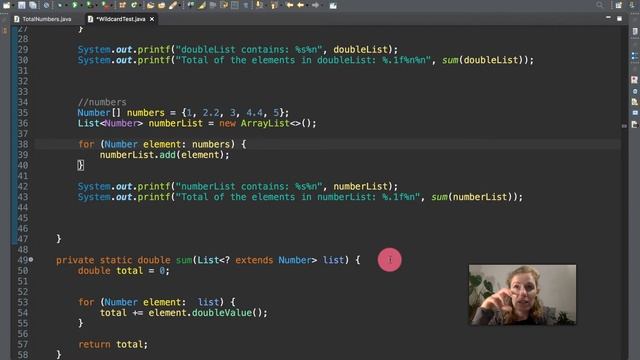Image resolution: width=640 pixels, height=360 pixels.
Task: Open dropdown arrow beside Next Annotation
Action: tap(265, 5)
